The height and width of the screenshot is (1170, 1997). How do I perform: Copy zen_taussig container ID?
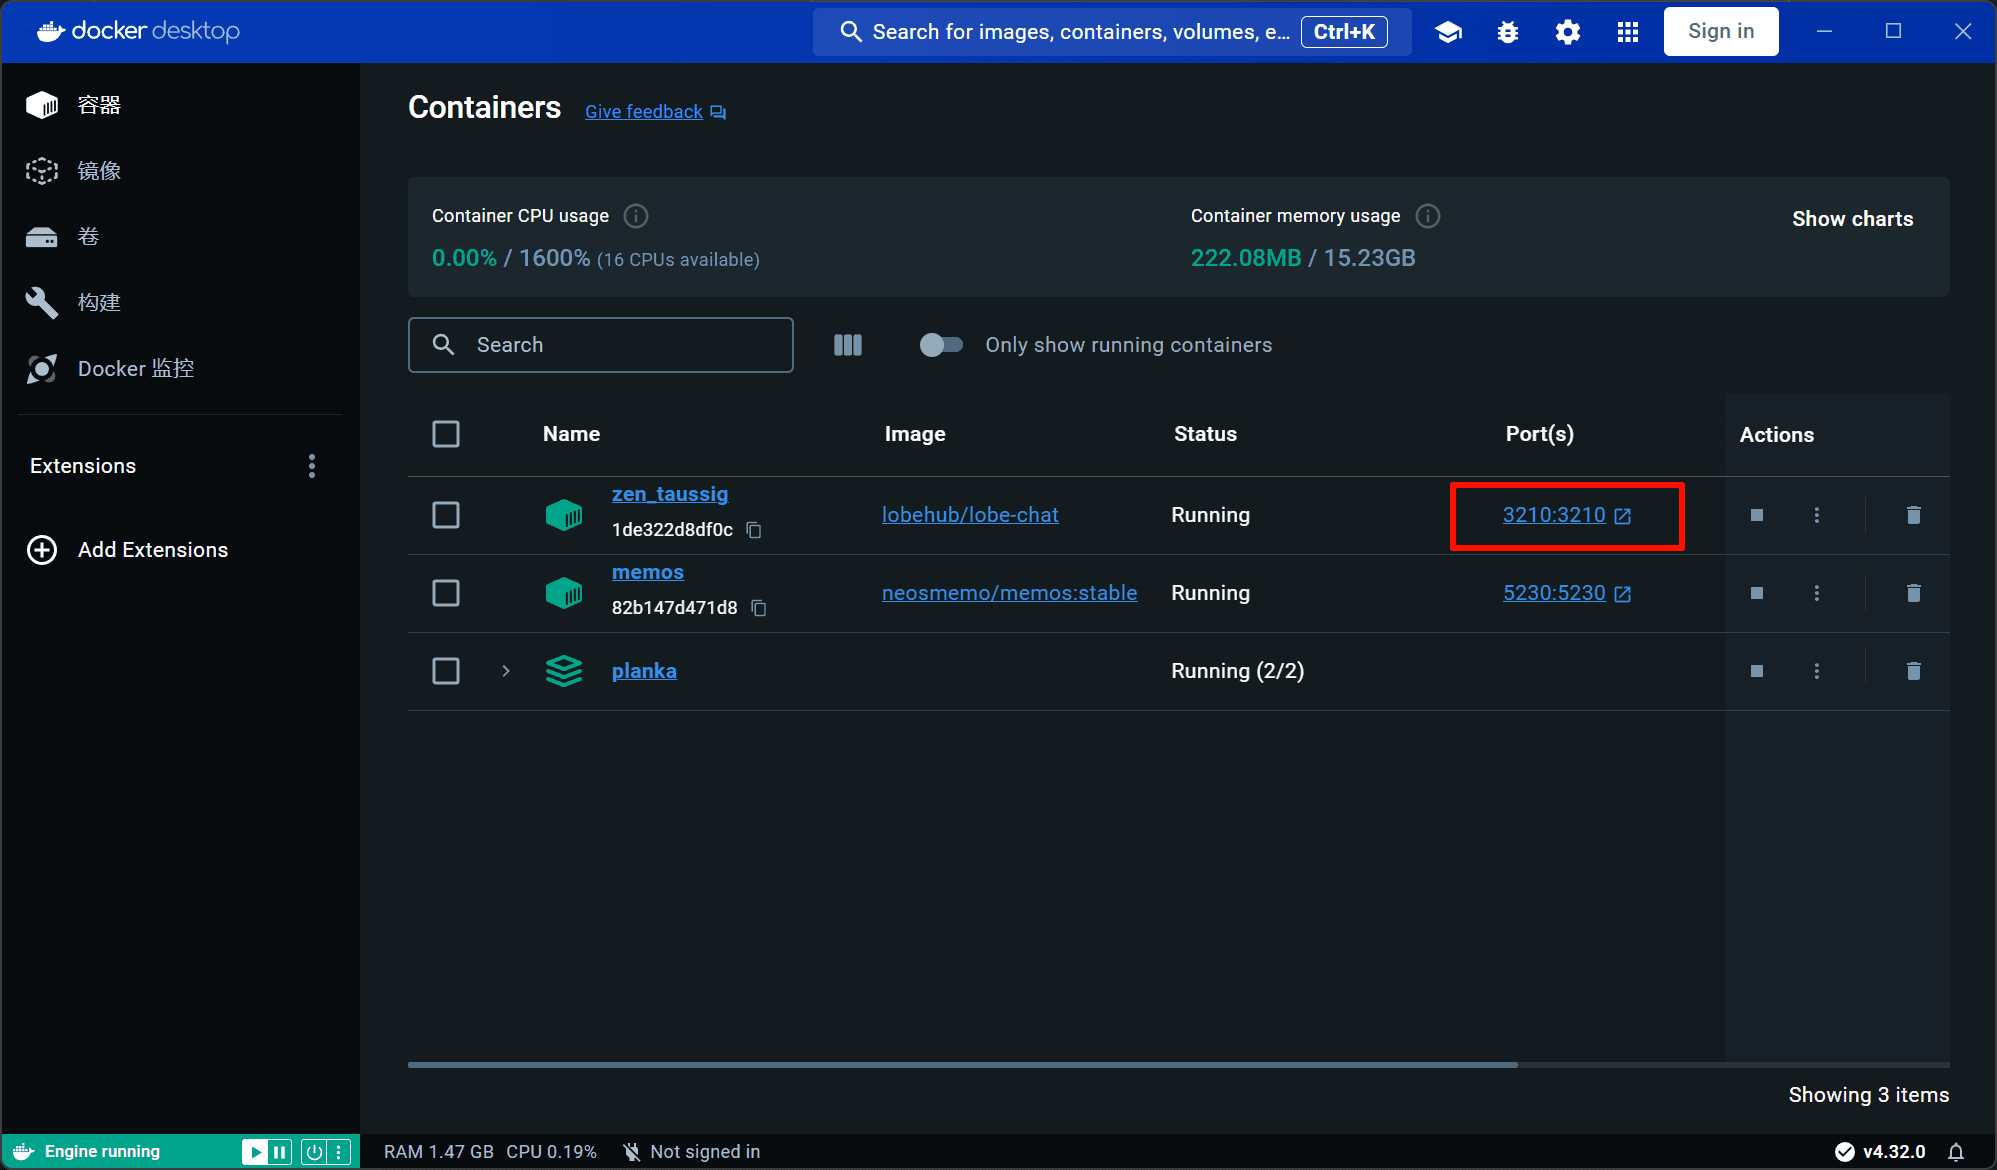tap(754, 530)
